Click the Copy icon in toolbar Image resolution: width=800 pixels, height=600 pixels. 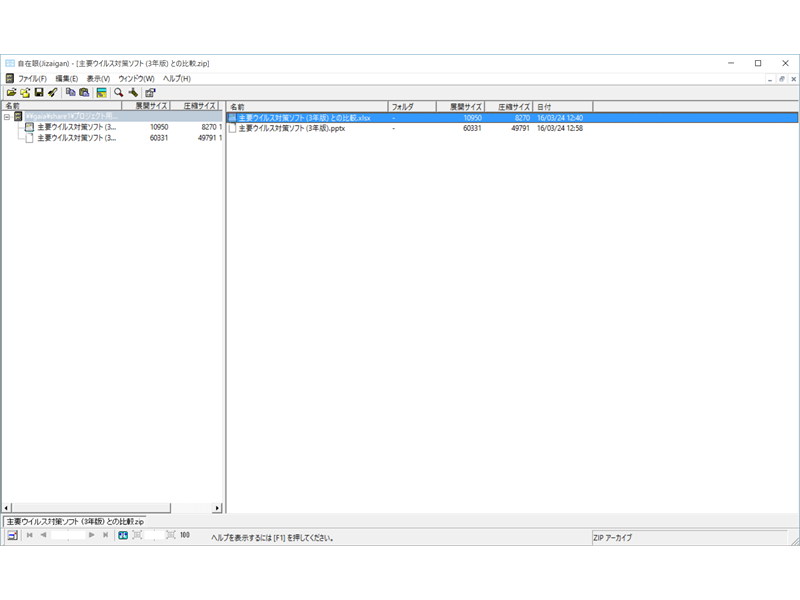(70, 92)
